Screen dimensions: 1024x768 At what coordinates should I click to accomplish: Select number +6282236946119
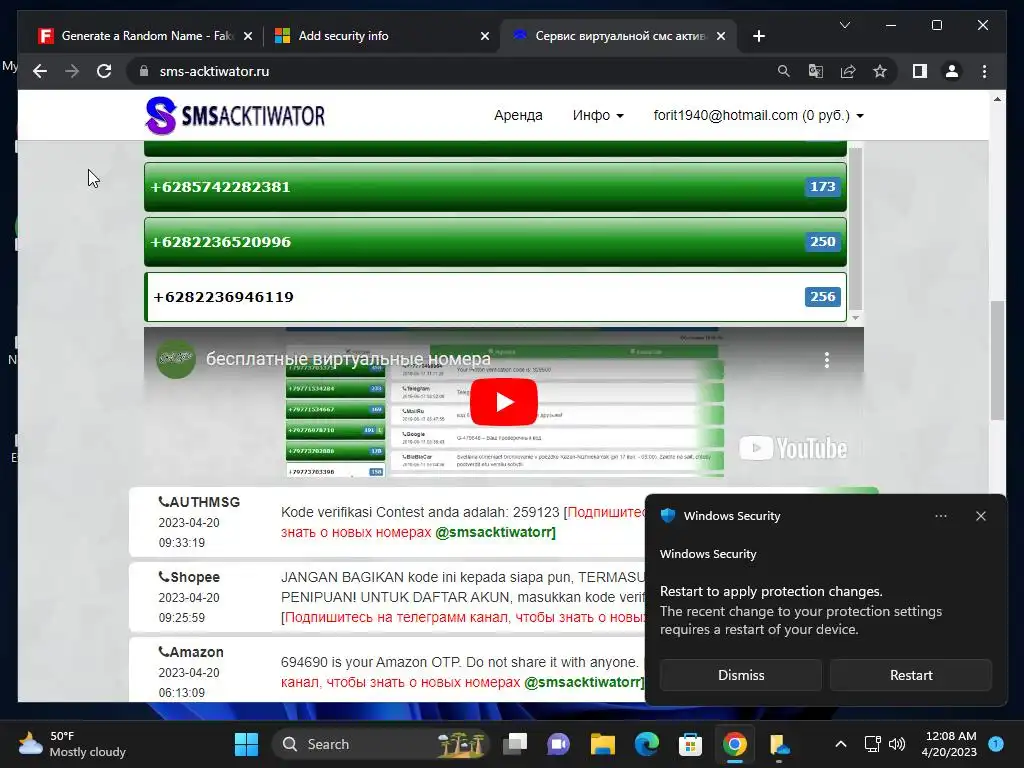[x=495, y=296]
